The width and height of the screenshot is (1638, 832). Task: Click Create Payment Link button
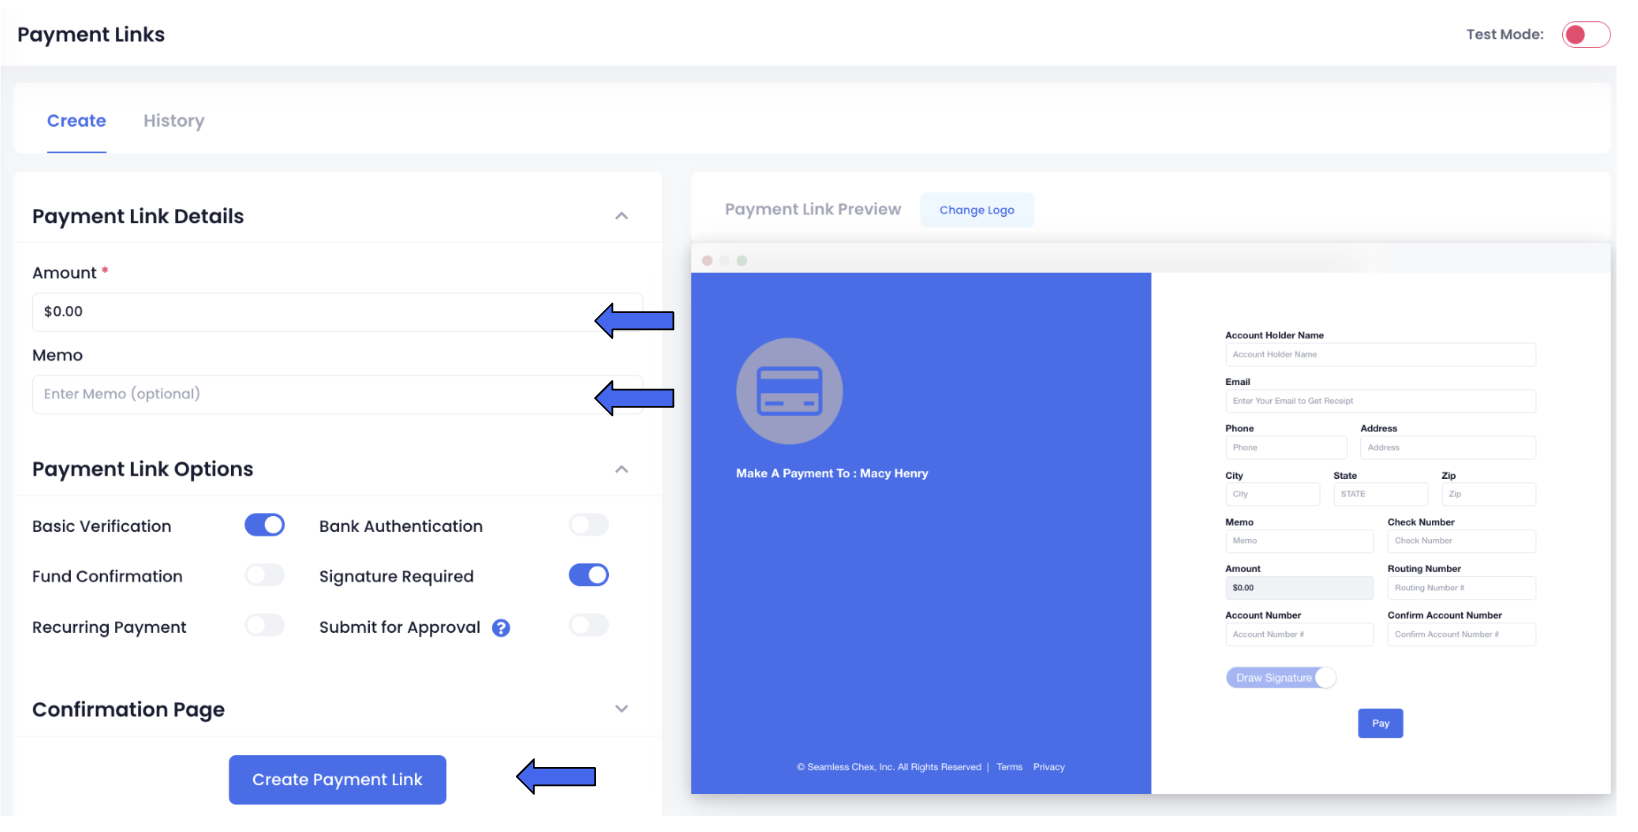coord(337,780)
